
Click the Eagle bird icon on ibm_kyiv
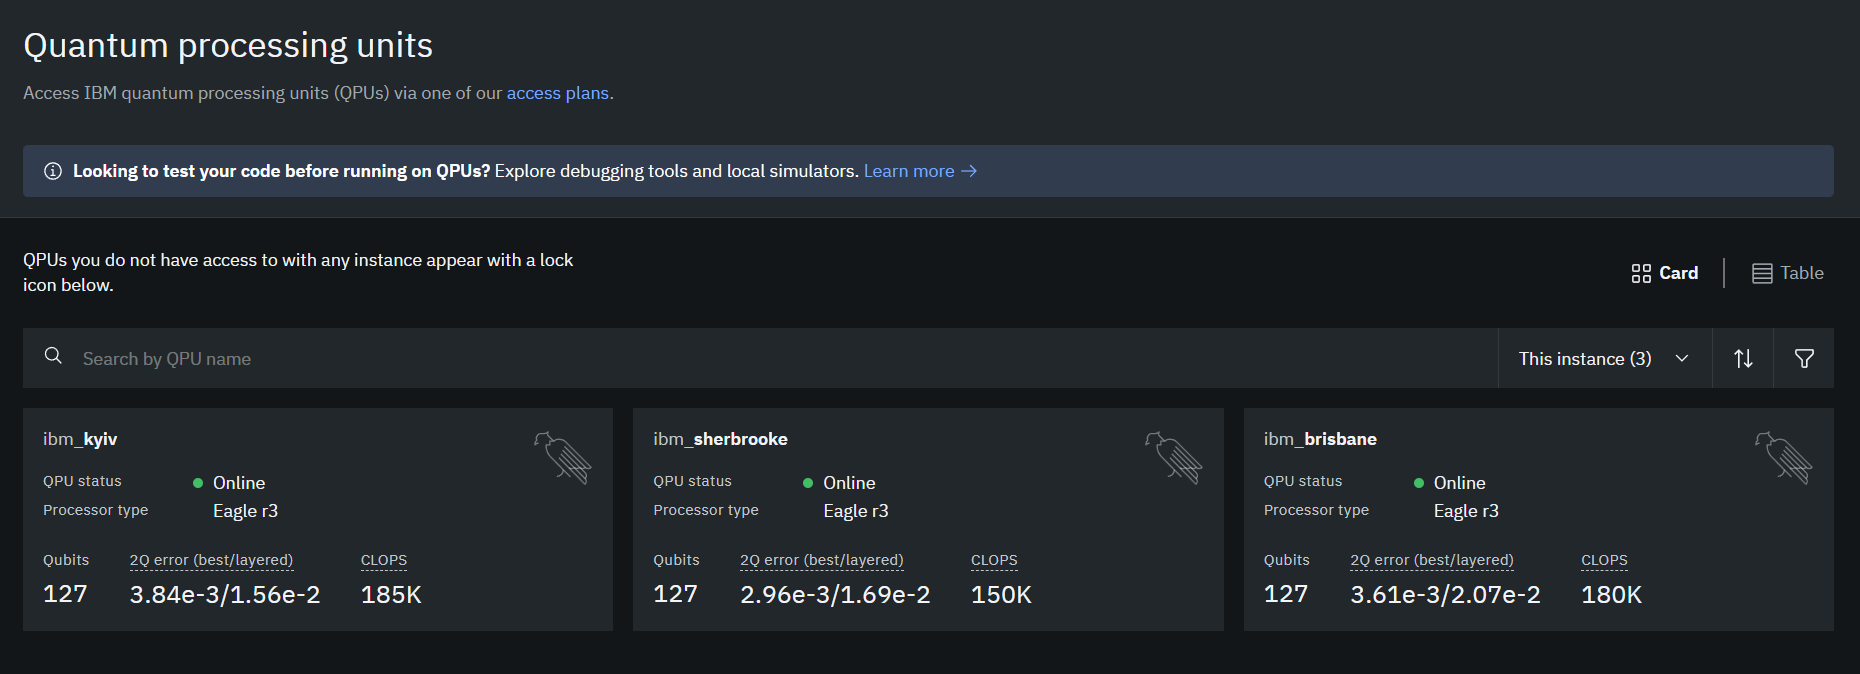(x=563, y=458)
